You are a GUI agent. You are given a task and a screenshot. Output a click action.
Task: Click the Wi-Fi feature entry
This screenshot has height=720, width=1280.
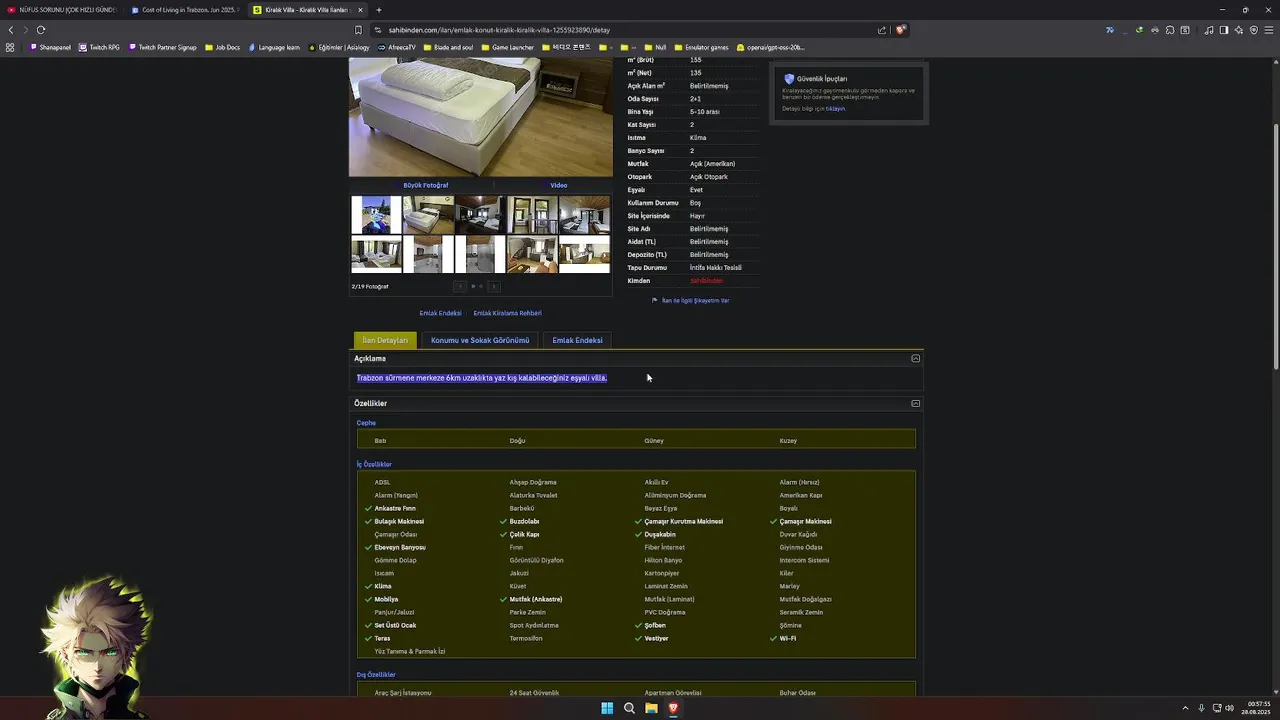(788, 638)
